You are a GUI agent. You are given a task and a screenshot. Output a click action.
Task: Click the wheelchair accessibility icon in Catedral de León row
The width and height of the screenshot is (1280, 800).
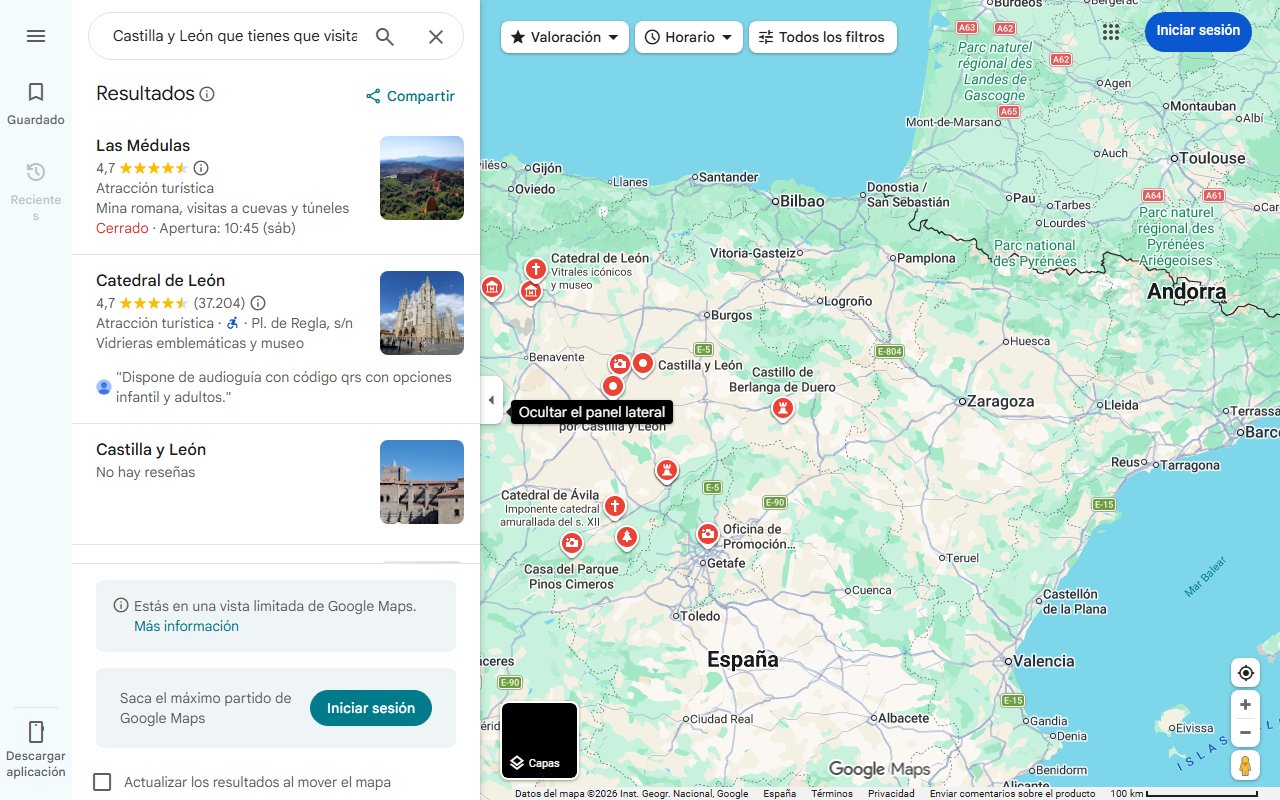point(232,323)
